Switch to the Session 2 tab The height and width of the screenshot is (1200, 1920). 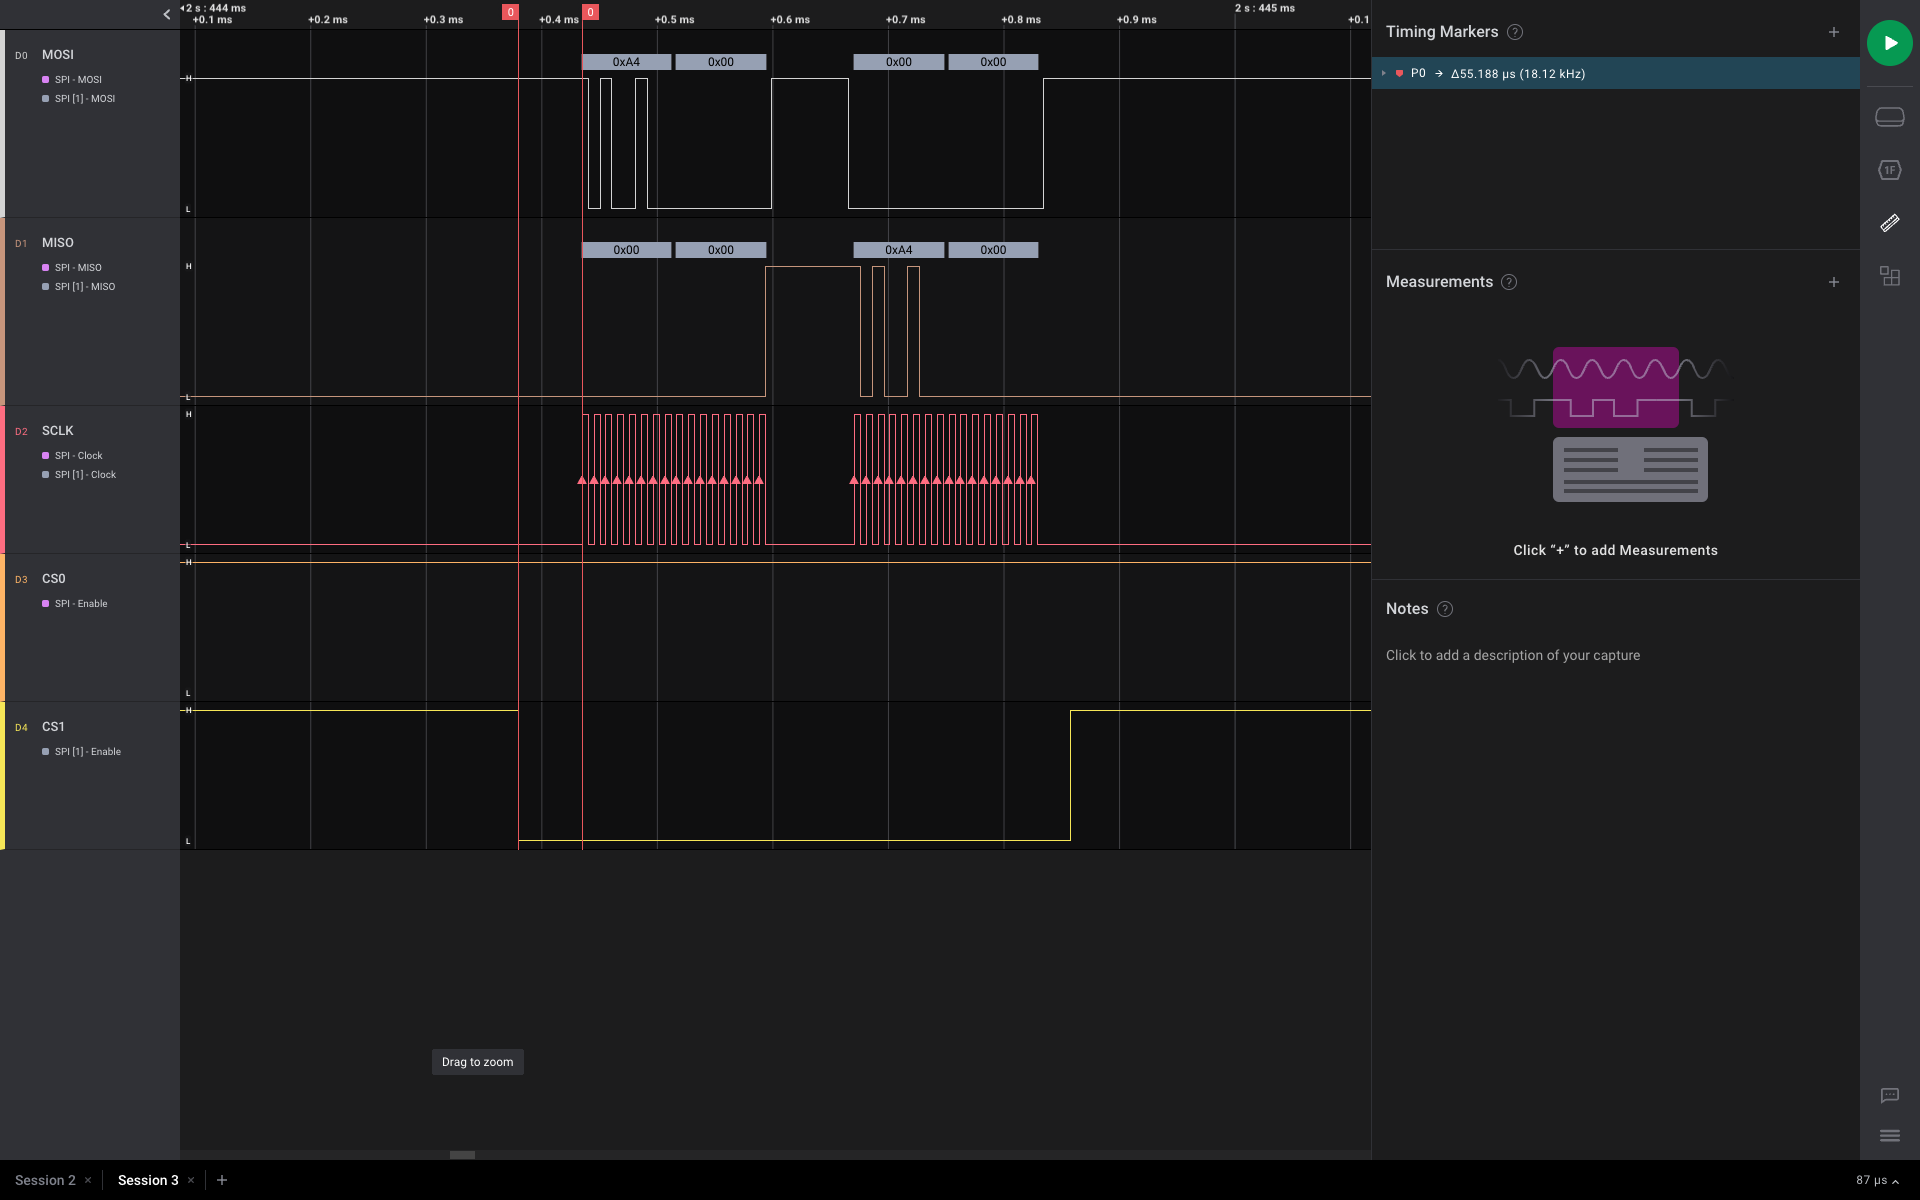[45, 1180]
